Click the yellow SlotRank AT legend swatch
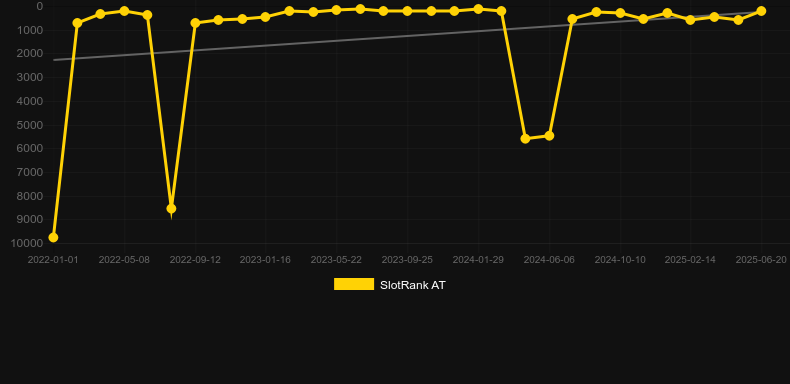Screen dimensions: 790x384 tap(354, 284)
